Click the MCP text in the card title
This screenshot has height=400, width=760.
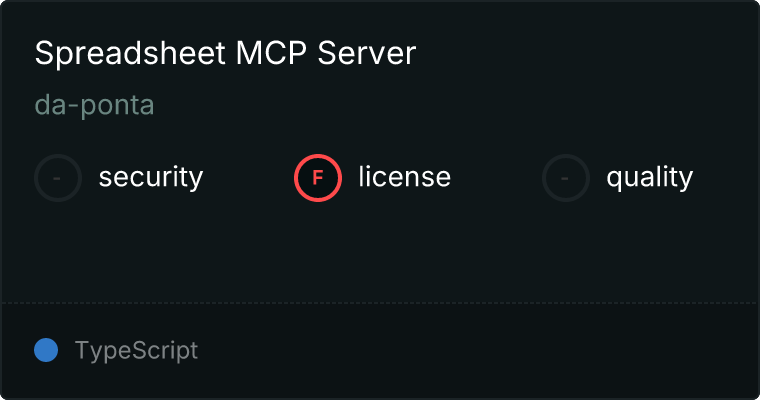point(271,53)
